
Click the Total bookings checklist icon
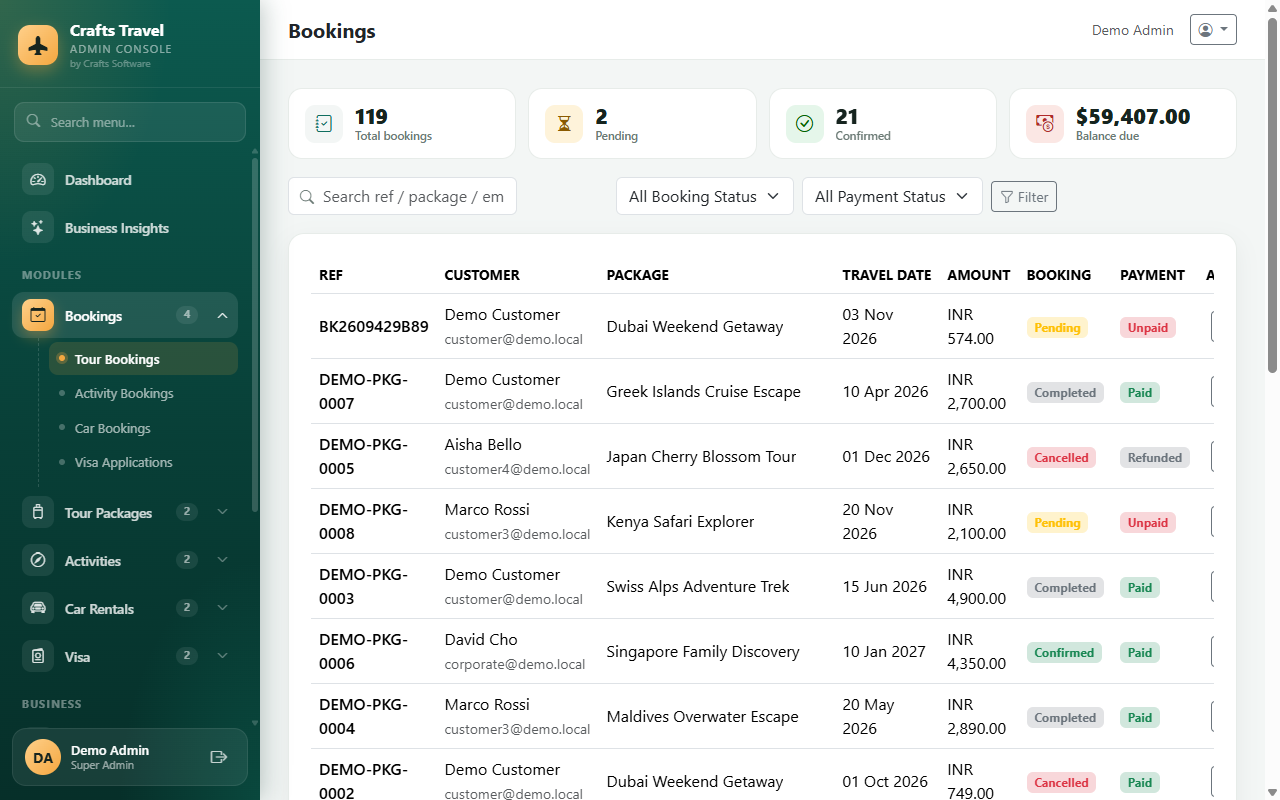tap(324, 124)
